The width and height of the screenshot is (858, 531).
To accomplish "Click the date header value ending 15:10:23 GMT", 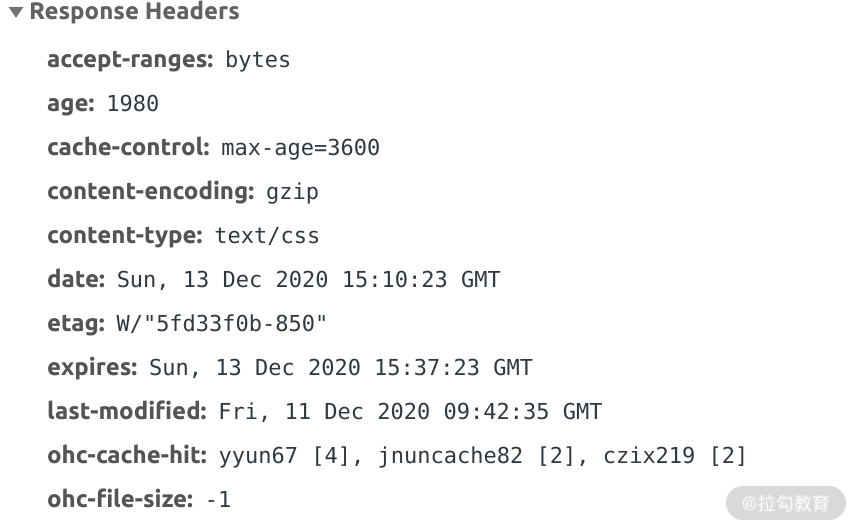I will (x=309, y=280).
